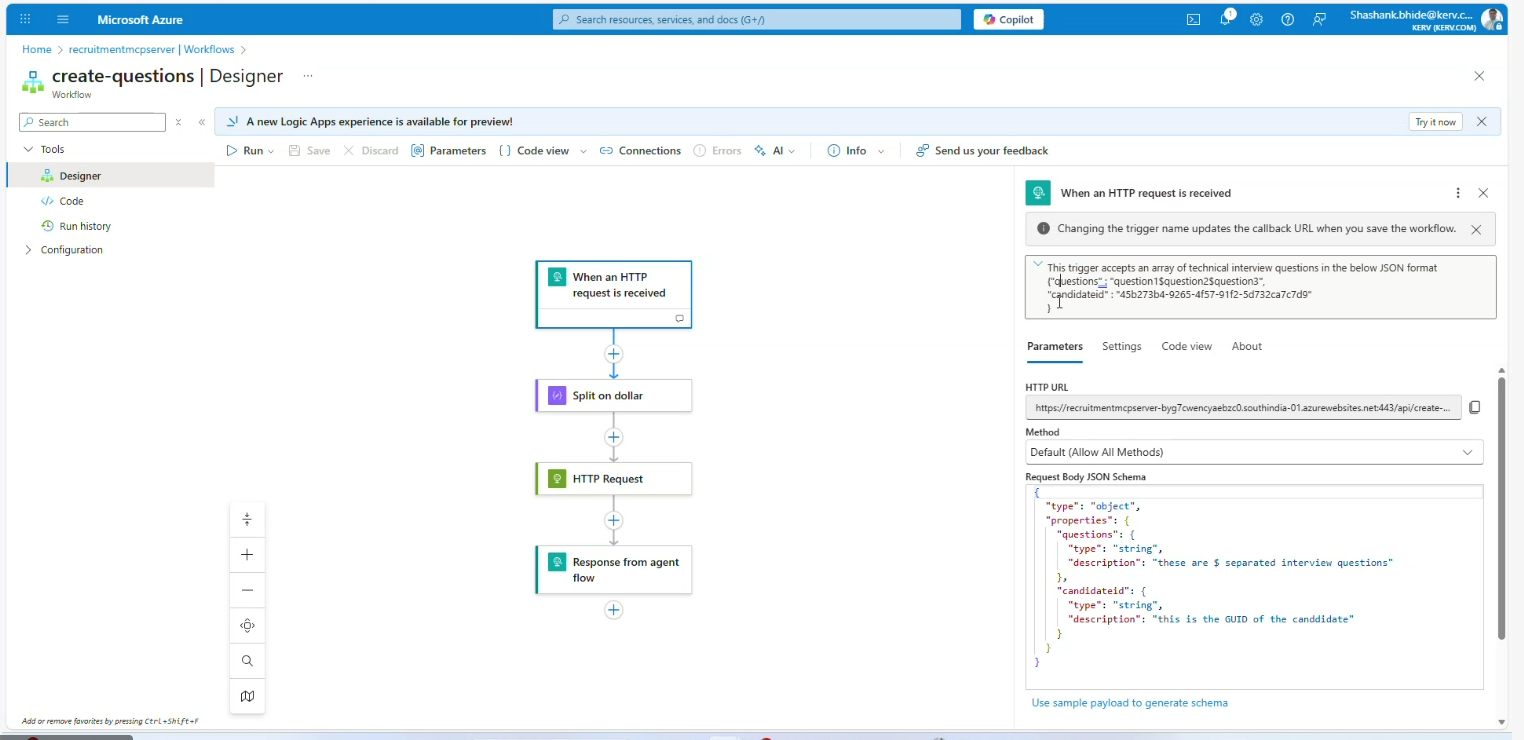Open Azure Cloud Shell icon
Screen dimensions: 1524x740
point(1193,20)
